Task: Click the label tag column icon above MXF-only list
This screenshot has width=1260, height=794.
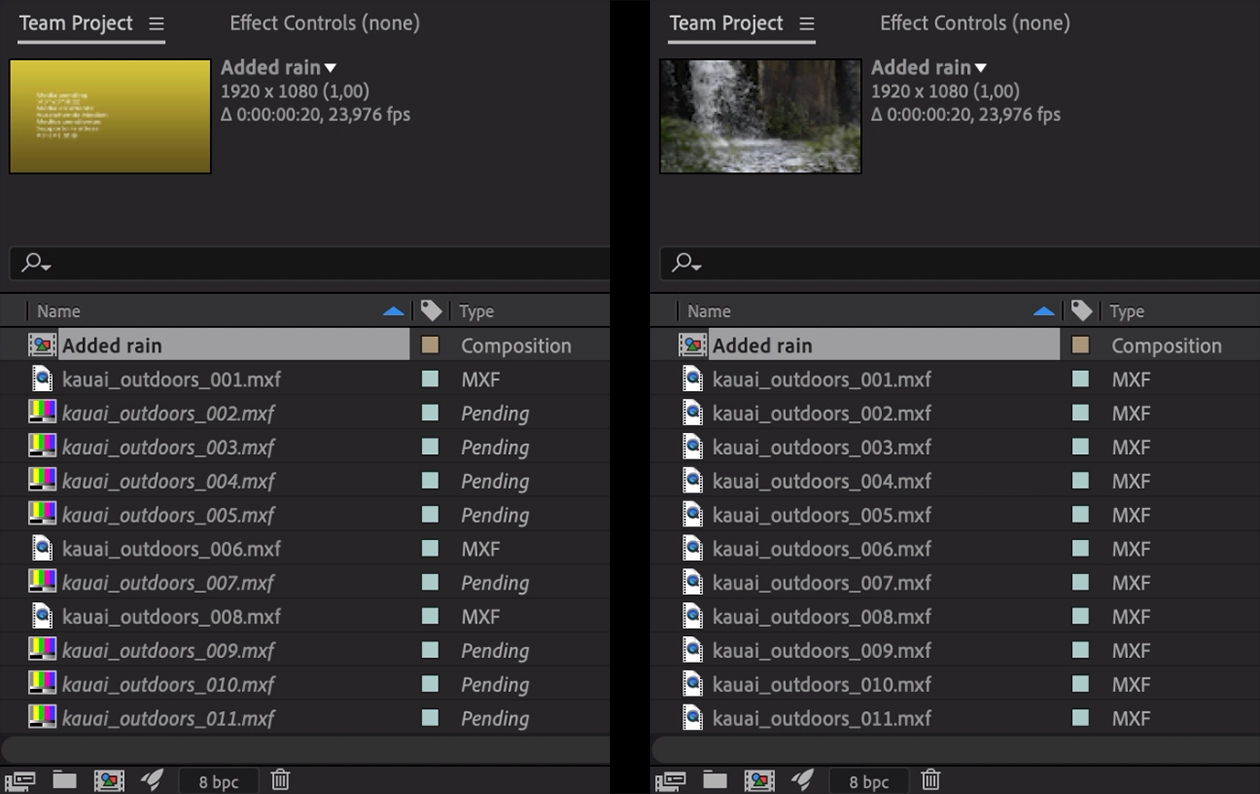Action: click(1081, 311)
